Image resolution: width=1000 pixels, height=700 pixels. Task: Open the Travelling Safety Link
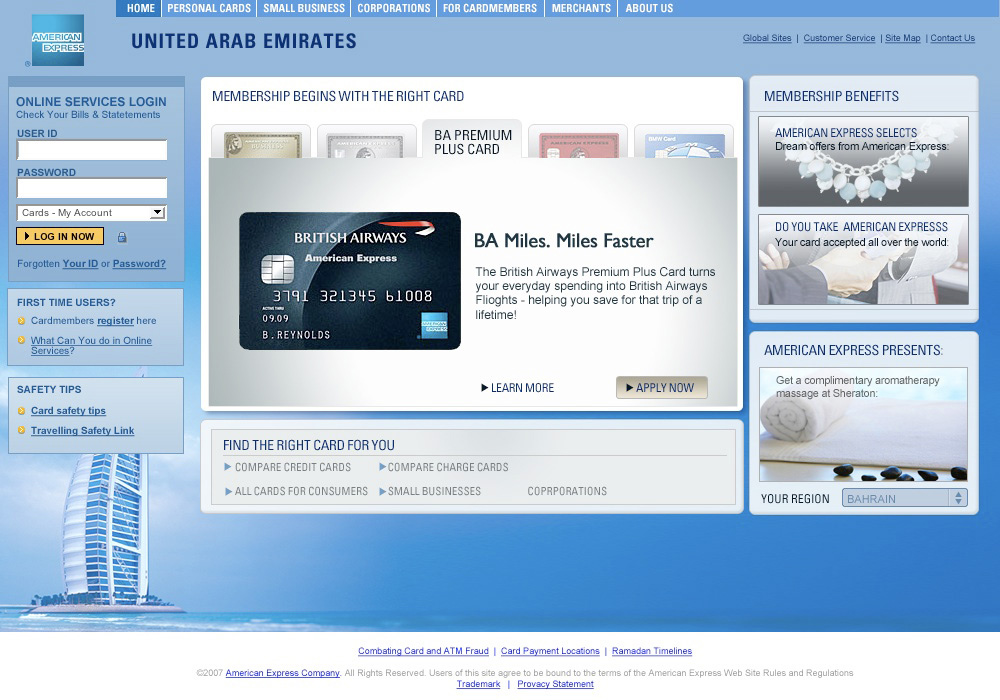tap(82, 431)
